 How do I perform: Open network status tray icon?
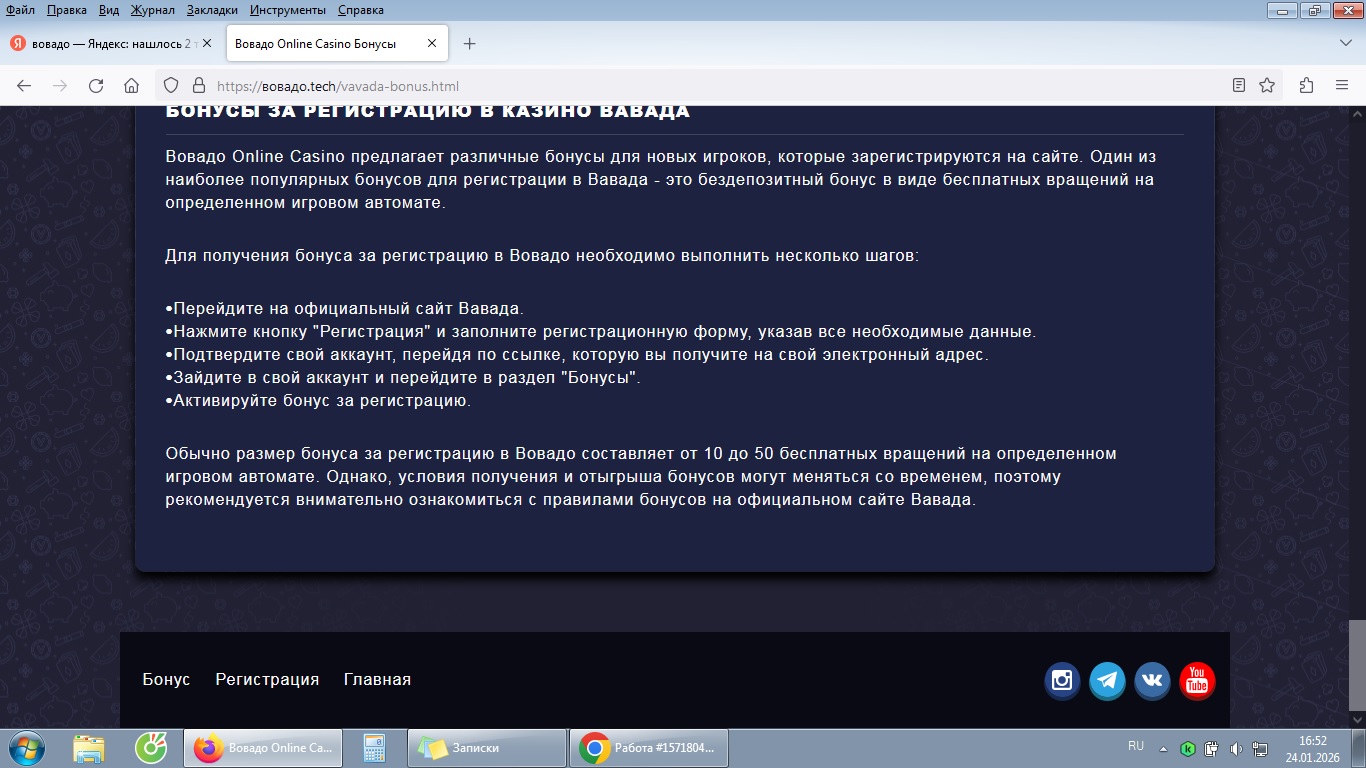coord(1260,748)
